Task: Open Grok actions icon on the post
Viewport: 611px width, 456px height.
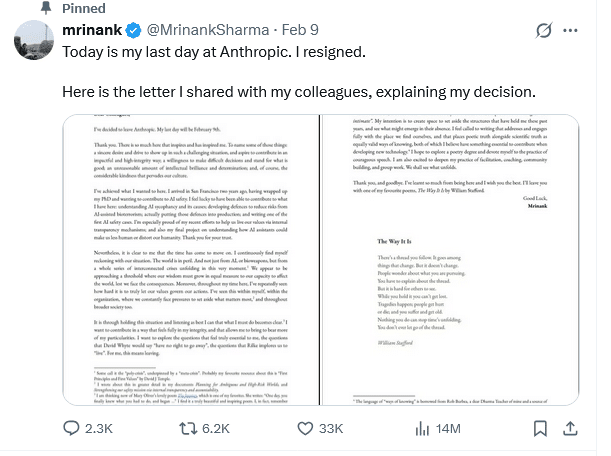Action: (545, 31)
